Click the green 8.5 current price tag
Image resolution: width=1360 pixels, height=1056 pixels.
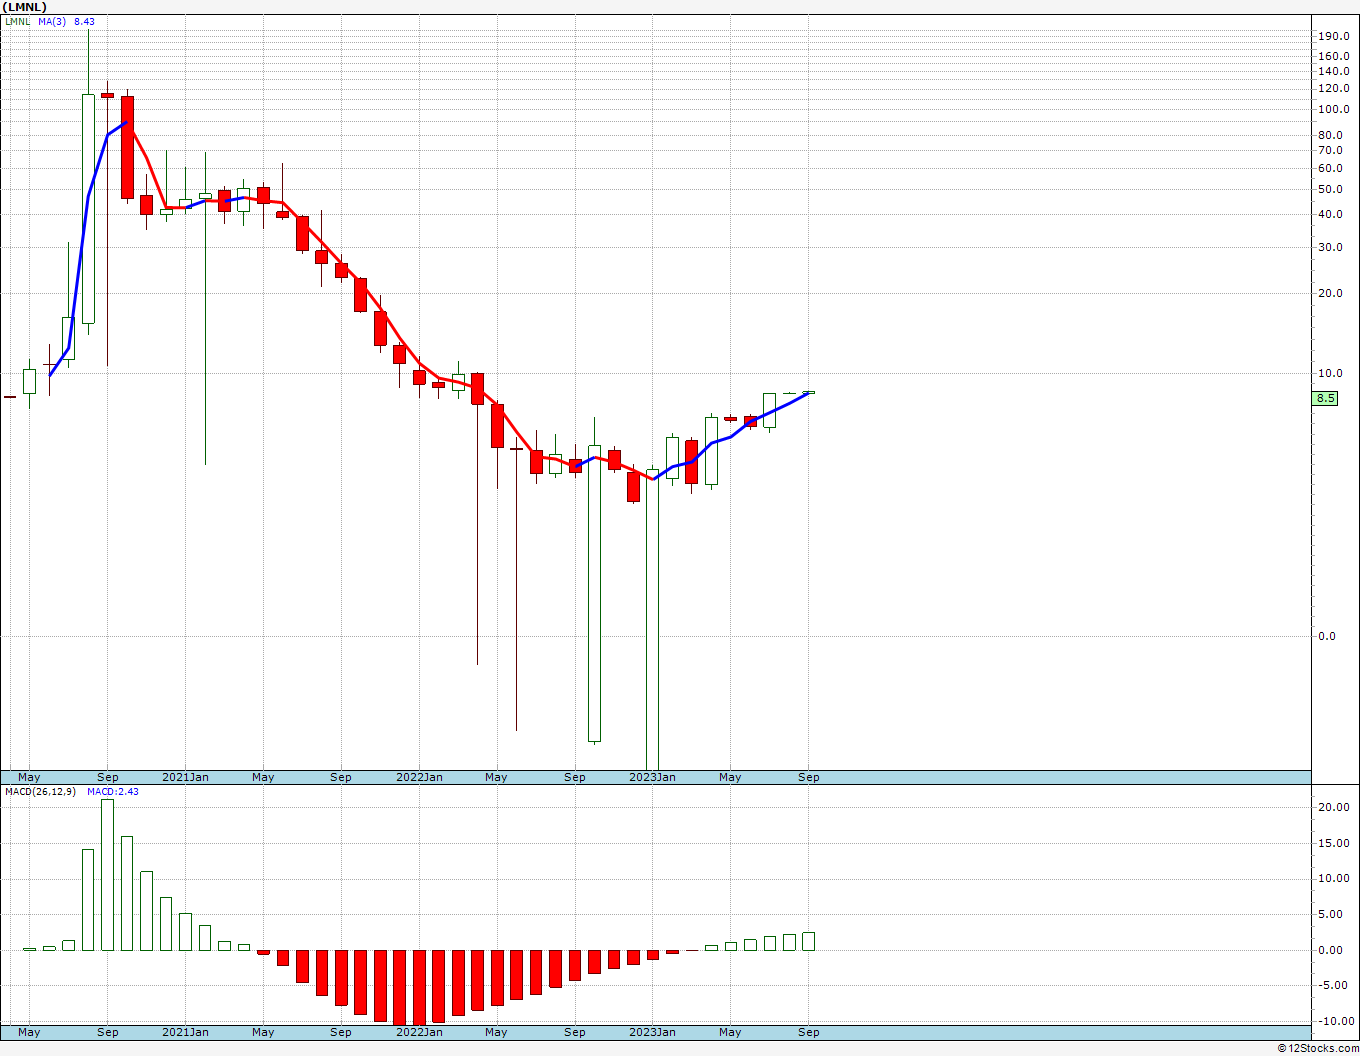click(1325, 398)
